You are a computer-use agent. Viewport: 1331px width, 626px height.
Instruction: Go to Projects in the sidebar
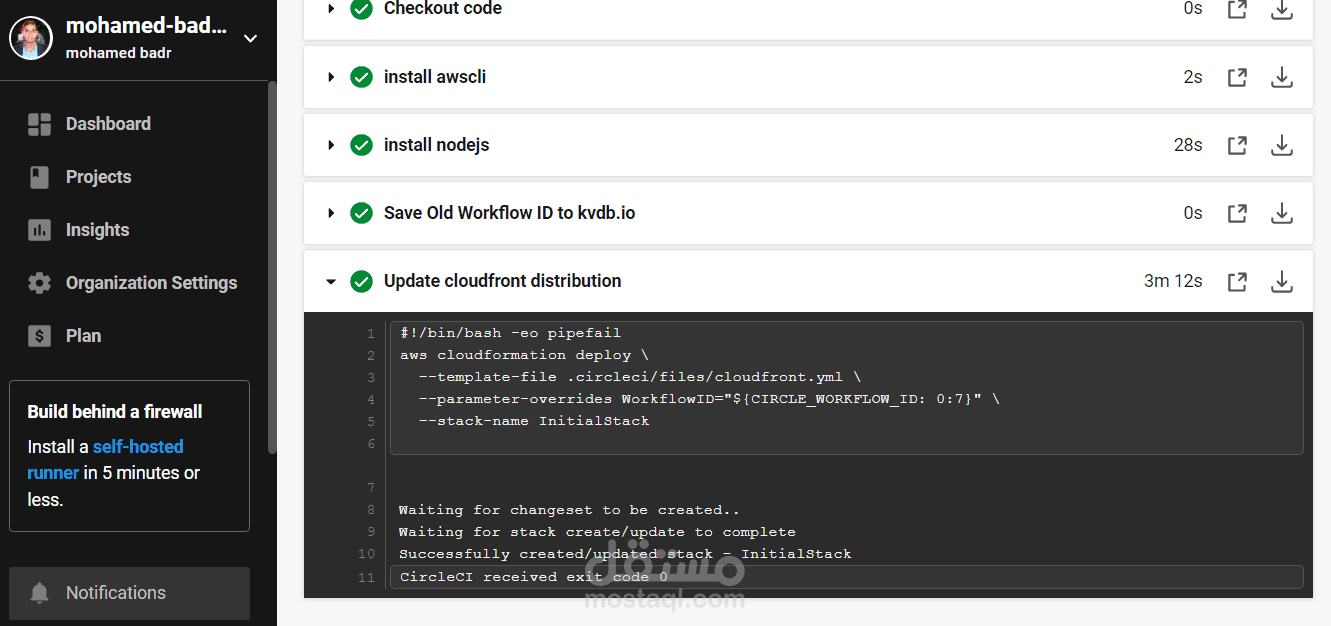click(98, 177)
